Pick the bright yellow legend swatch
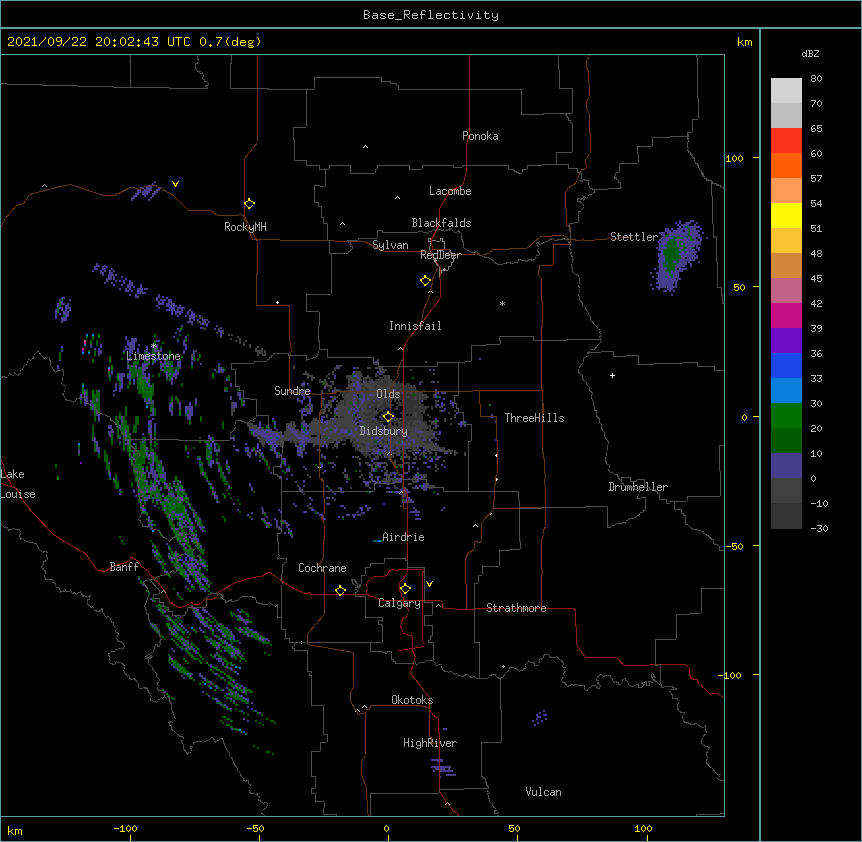 (x=786, y=215)
